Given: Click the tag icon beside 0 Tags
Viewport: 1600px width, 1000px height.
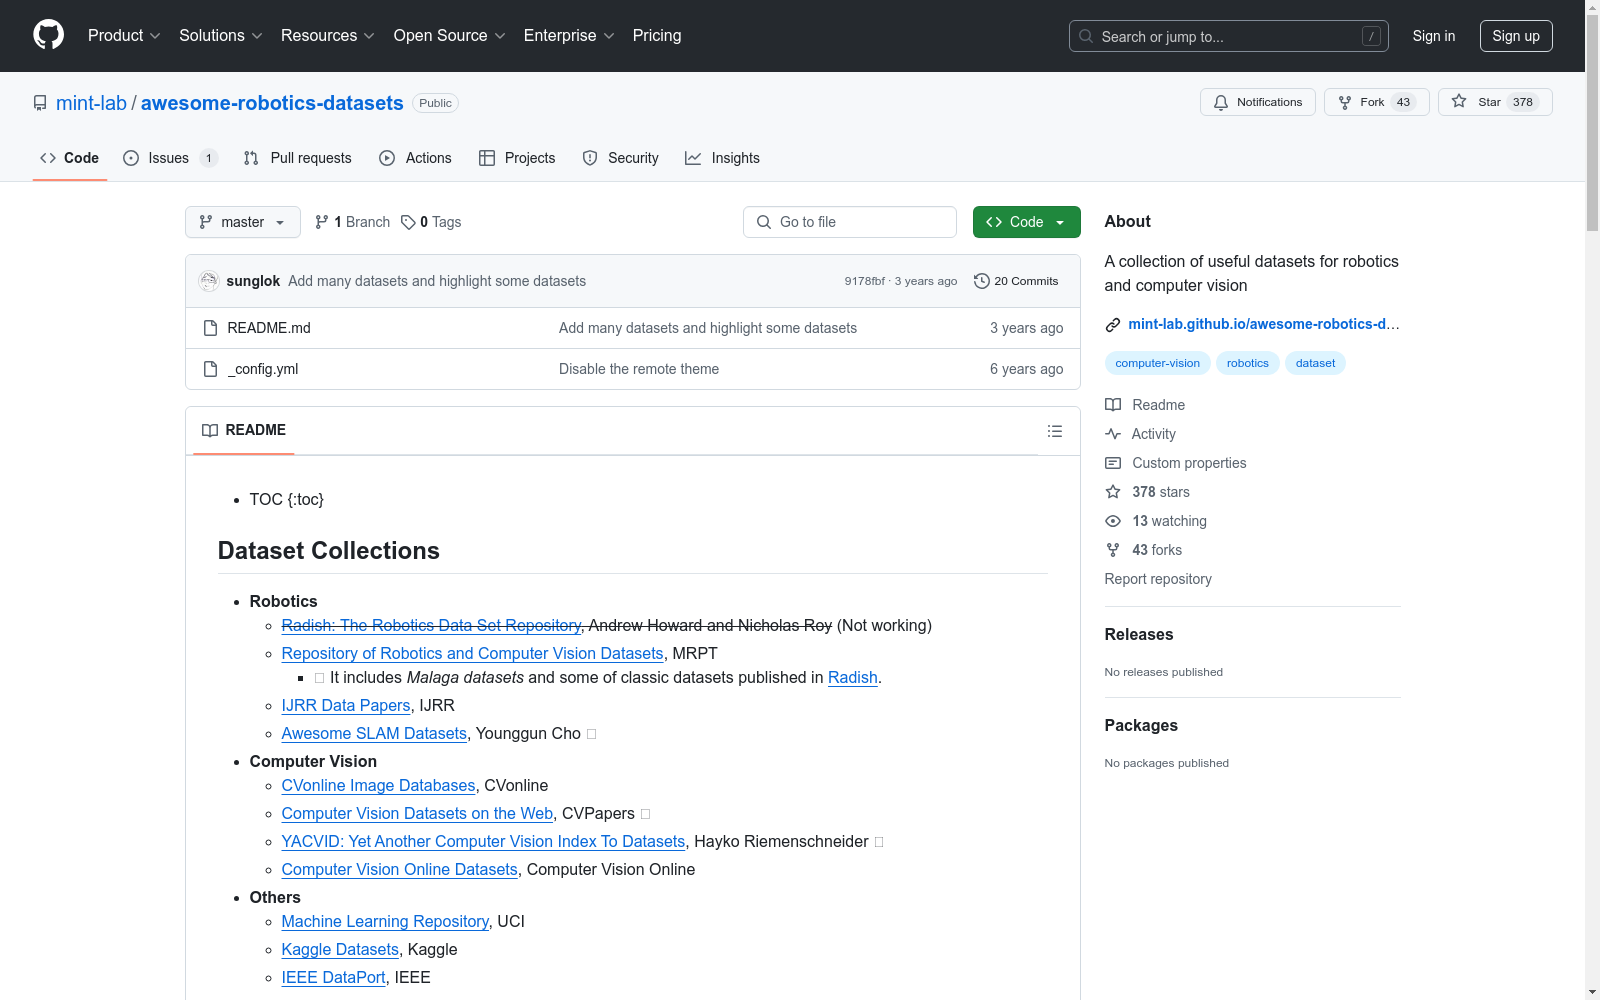Looking at the screenshot, I should point(408,222).
